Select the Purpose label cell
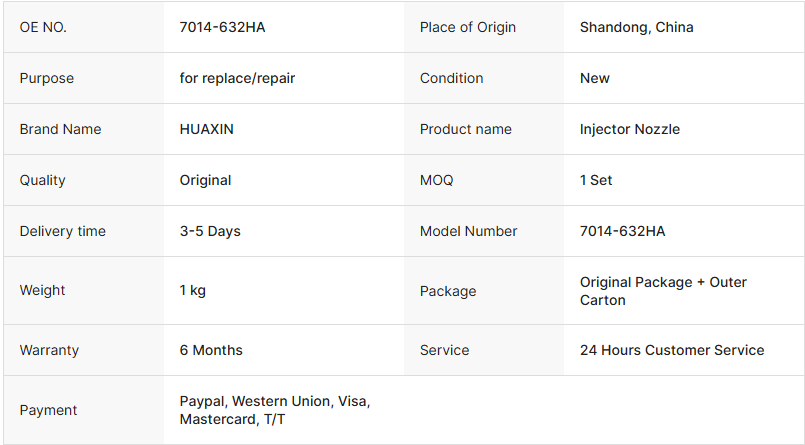 tap(84, 78)
